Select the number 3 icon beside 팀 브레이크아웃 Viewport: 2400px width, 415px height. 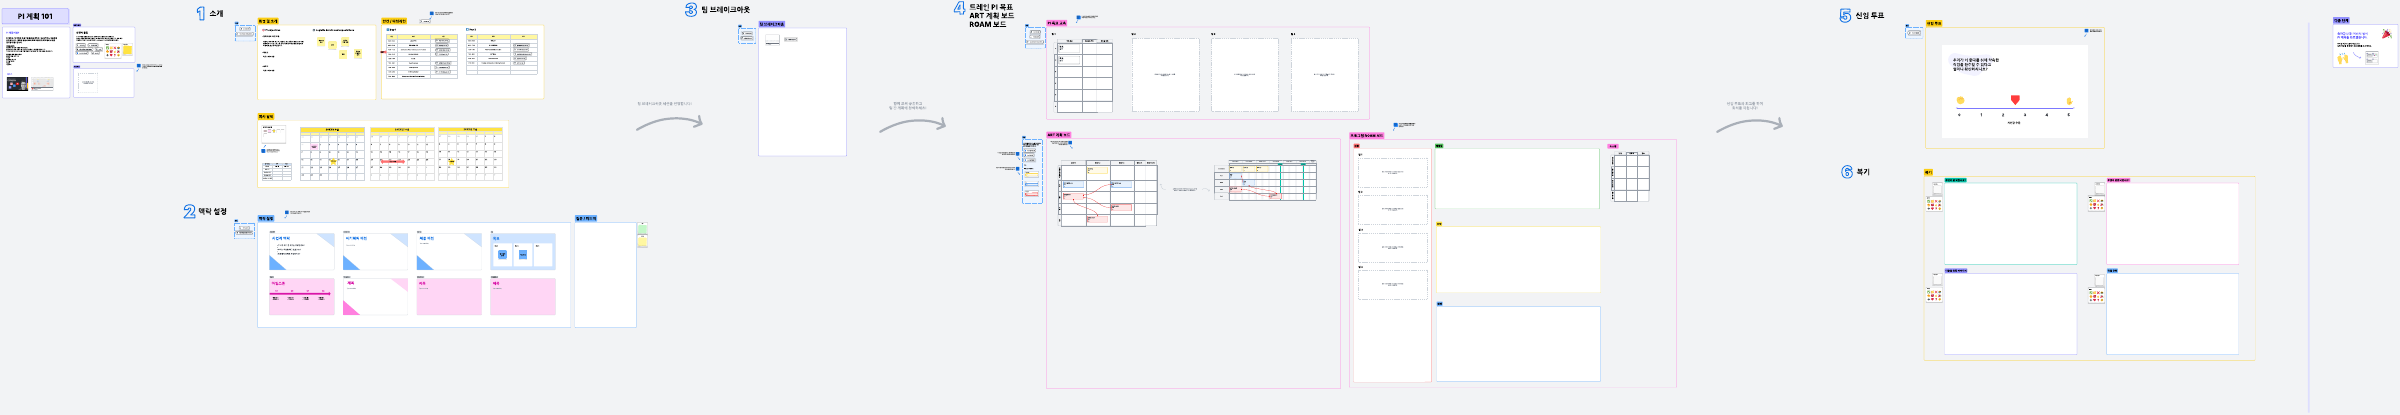click(x=691, y=9)
